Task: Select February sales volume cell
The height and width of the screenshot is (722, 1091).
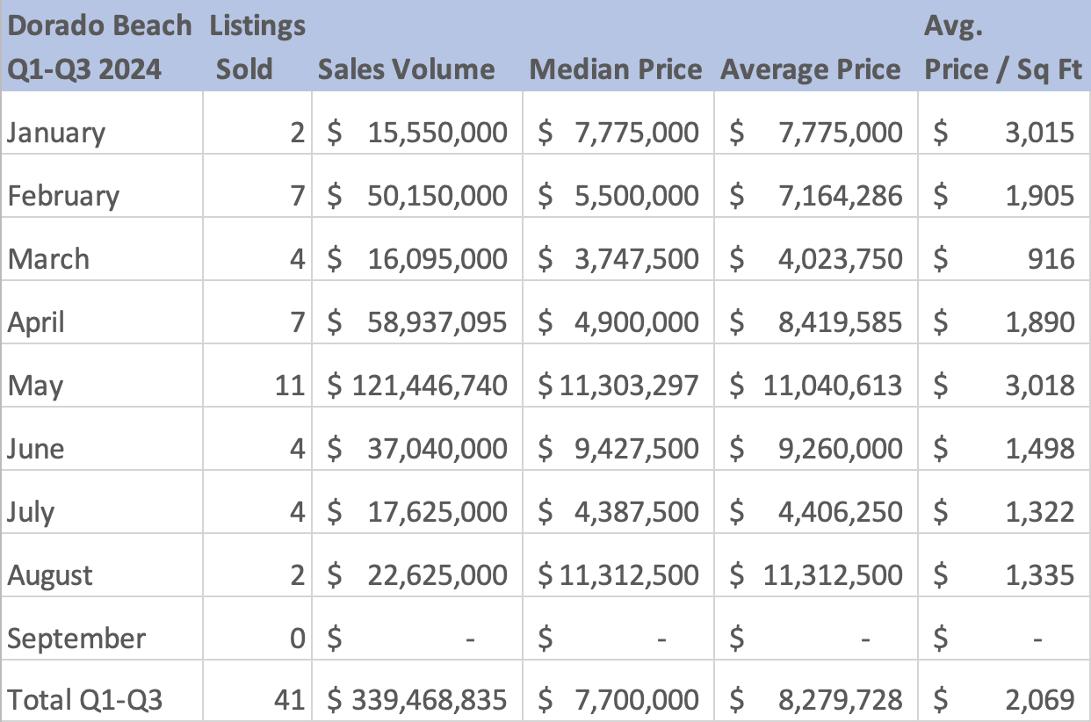Action: (417, 196)
